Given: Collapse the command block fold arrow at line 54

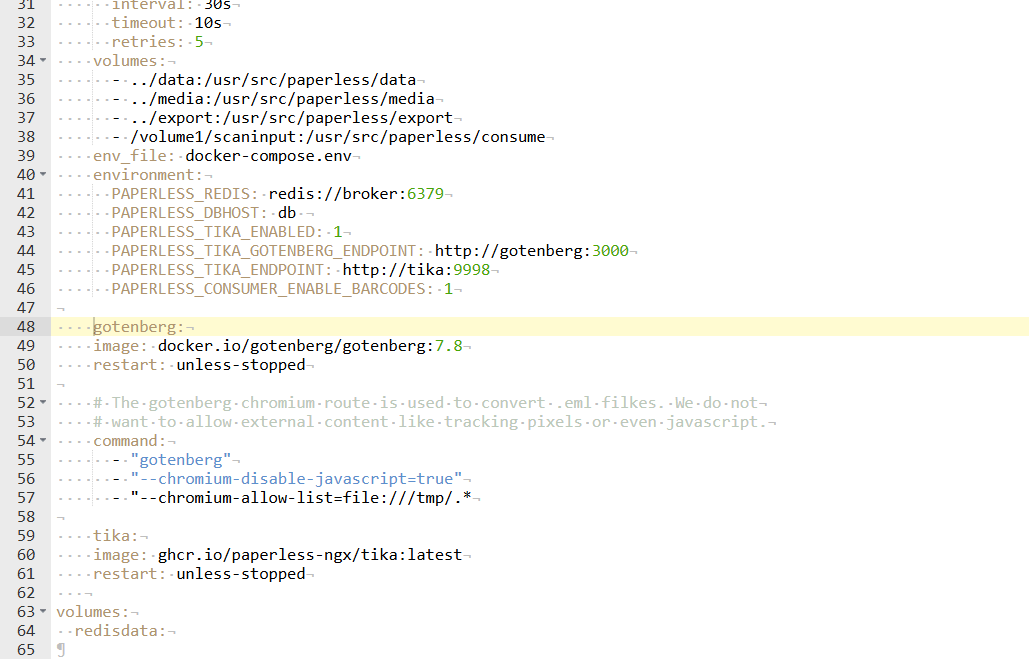Looking at the screenshot, I should tap(43, 440).
